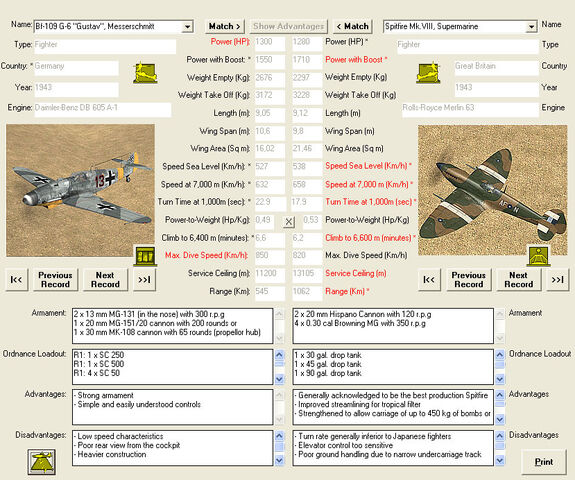Screen dimensions: 575x480
Task: Open the cockpit gauges icon below Bf-109 image
Action: click(145, 256)
